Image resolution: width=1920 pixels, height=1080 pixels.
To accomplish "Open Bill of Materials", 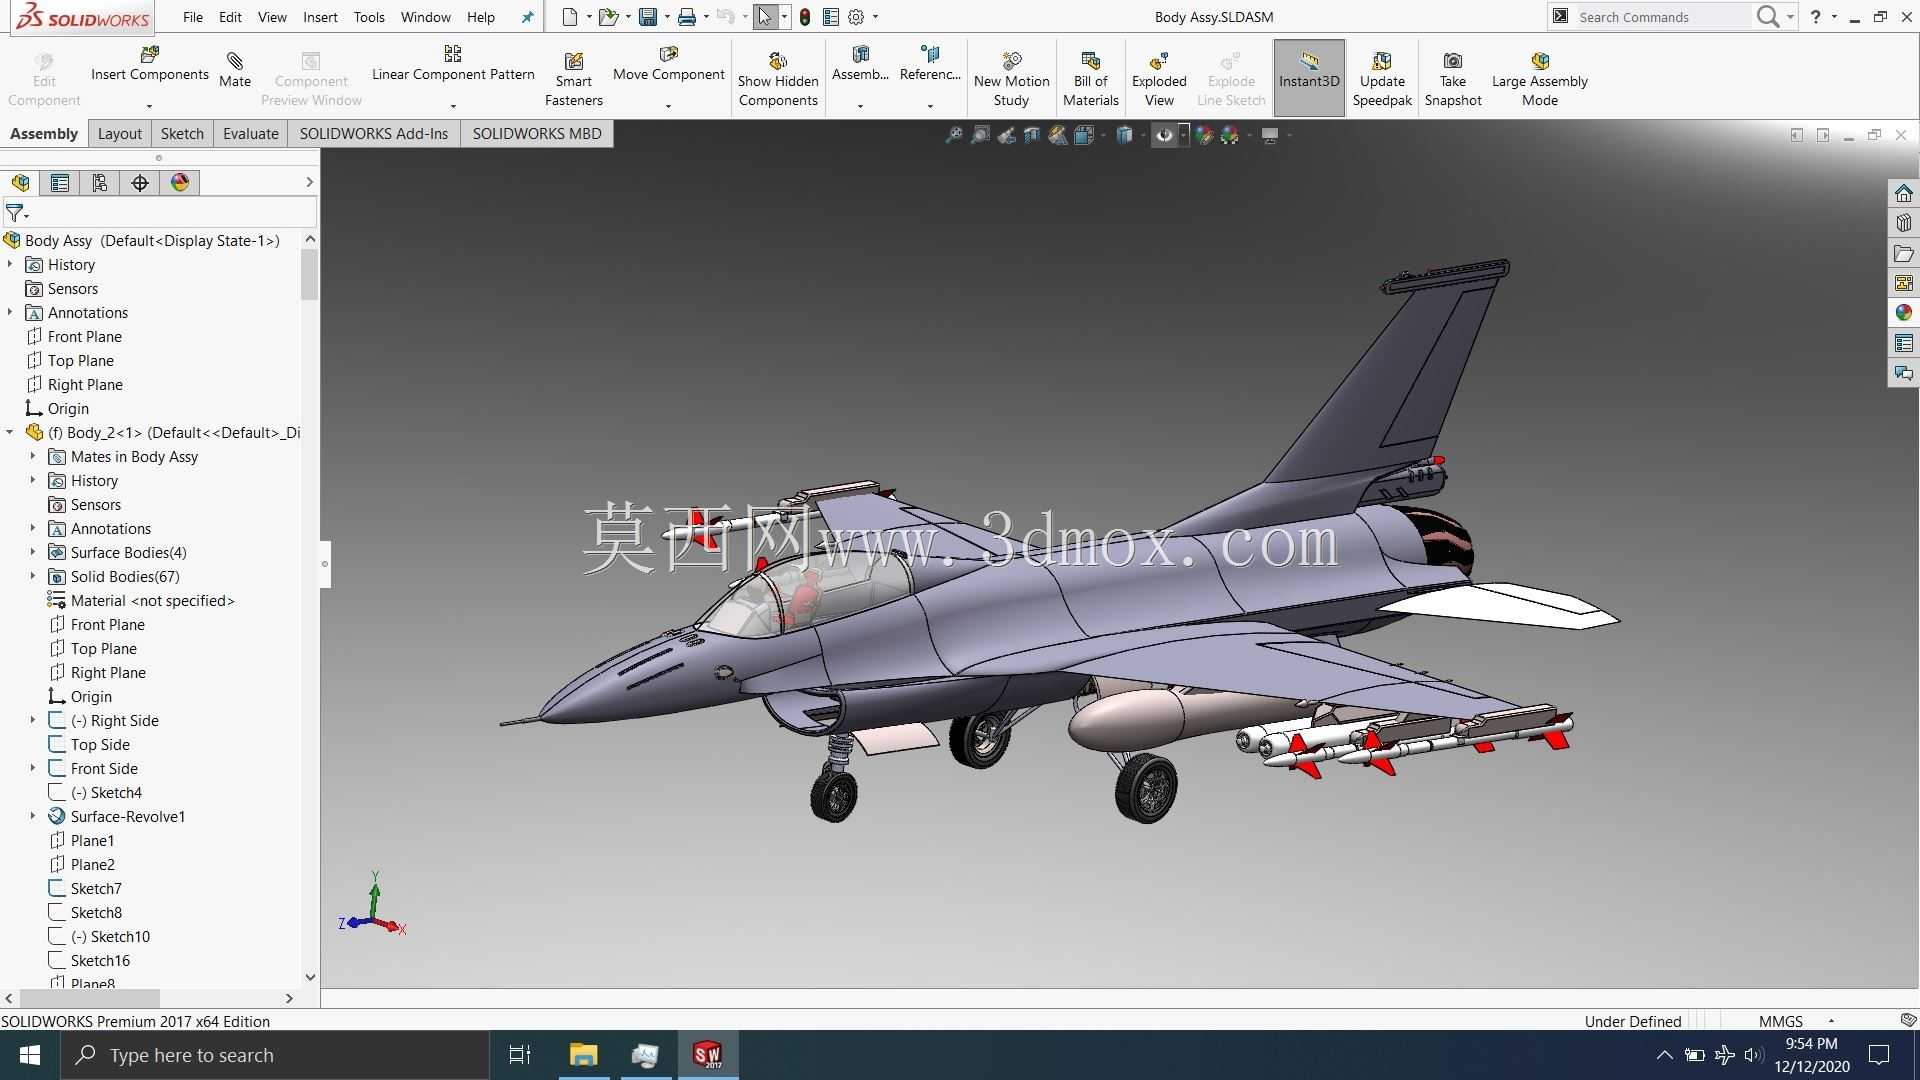I will [x=1090, y=79].
